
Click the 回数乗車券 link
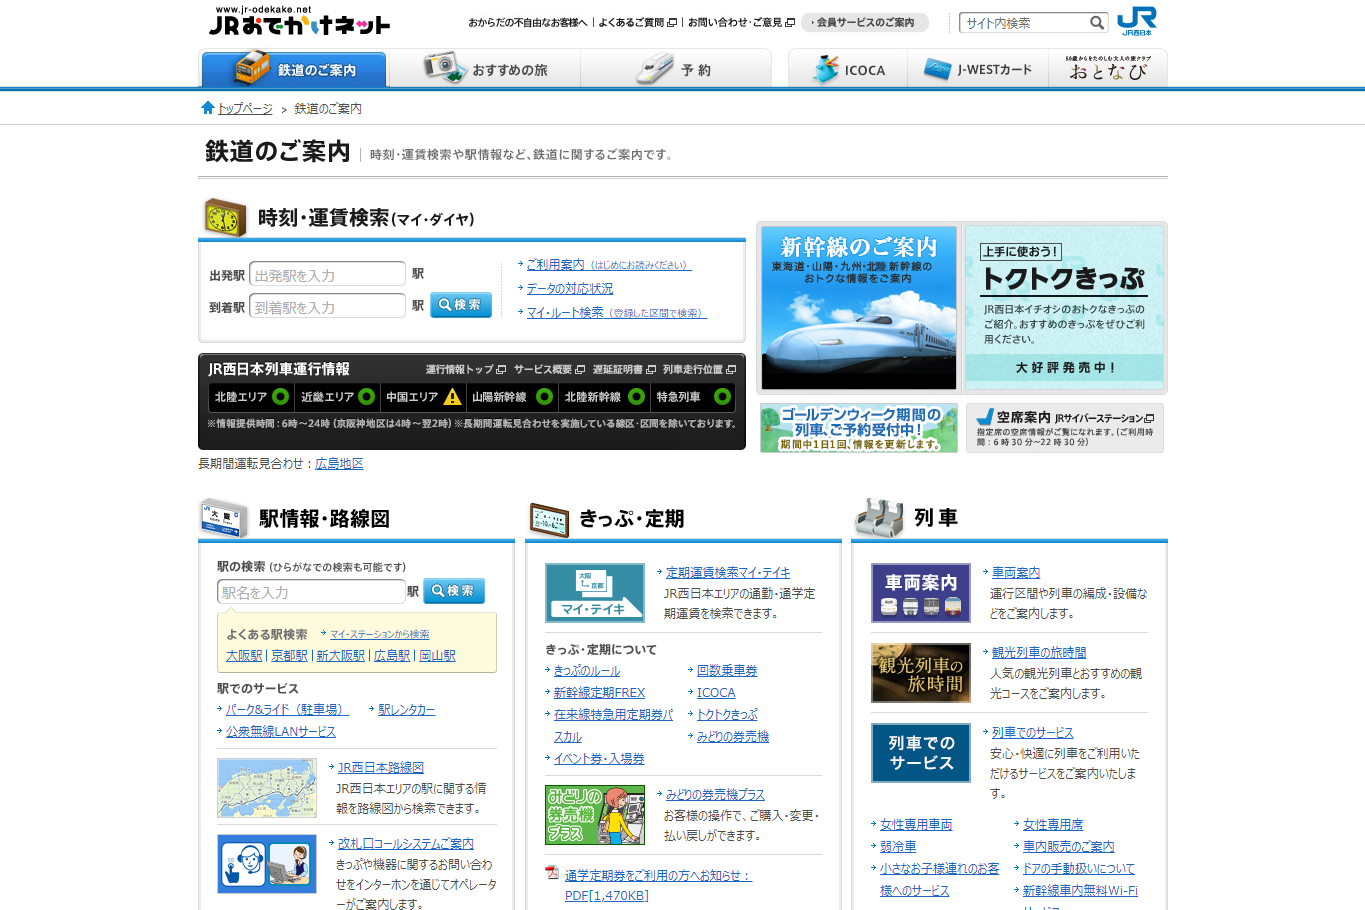pos(727,671)
